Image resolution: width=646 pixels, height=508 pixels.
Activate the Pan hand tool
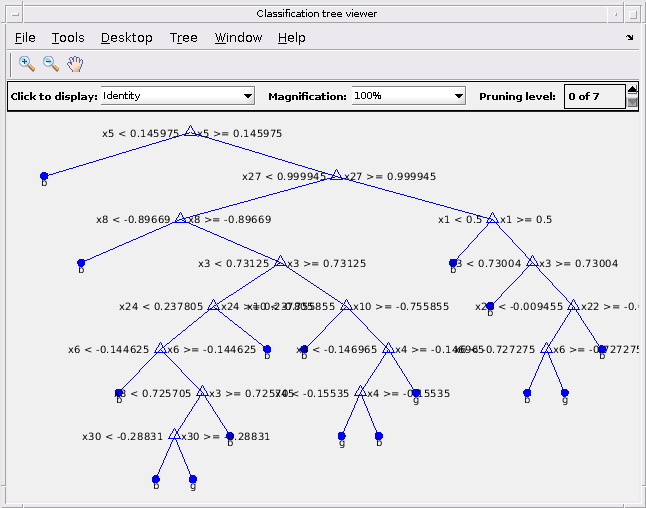pyautogui.click(x=75, y=64)
